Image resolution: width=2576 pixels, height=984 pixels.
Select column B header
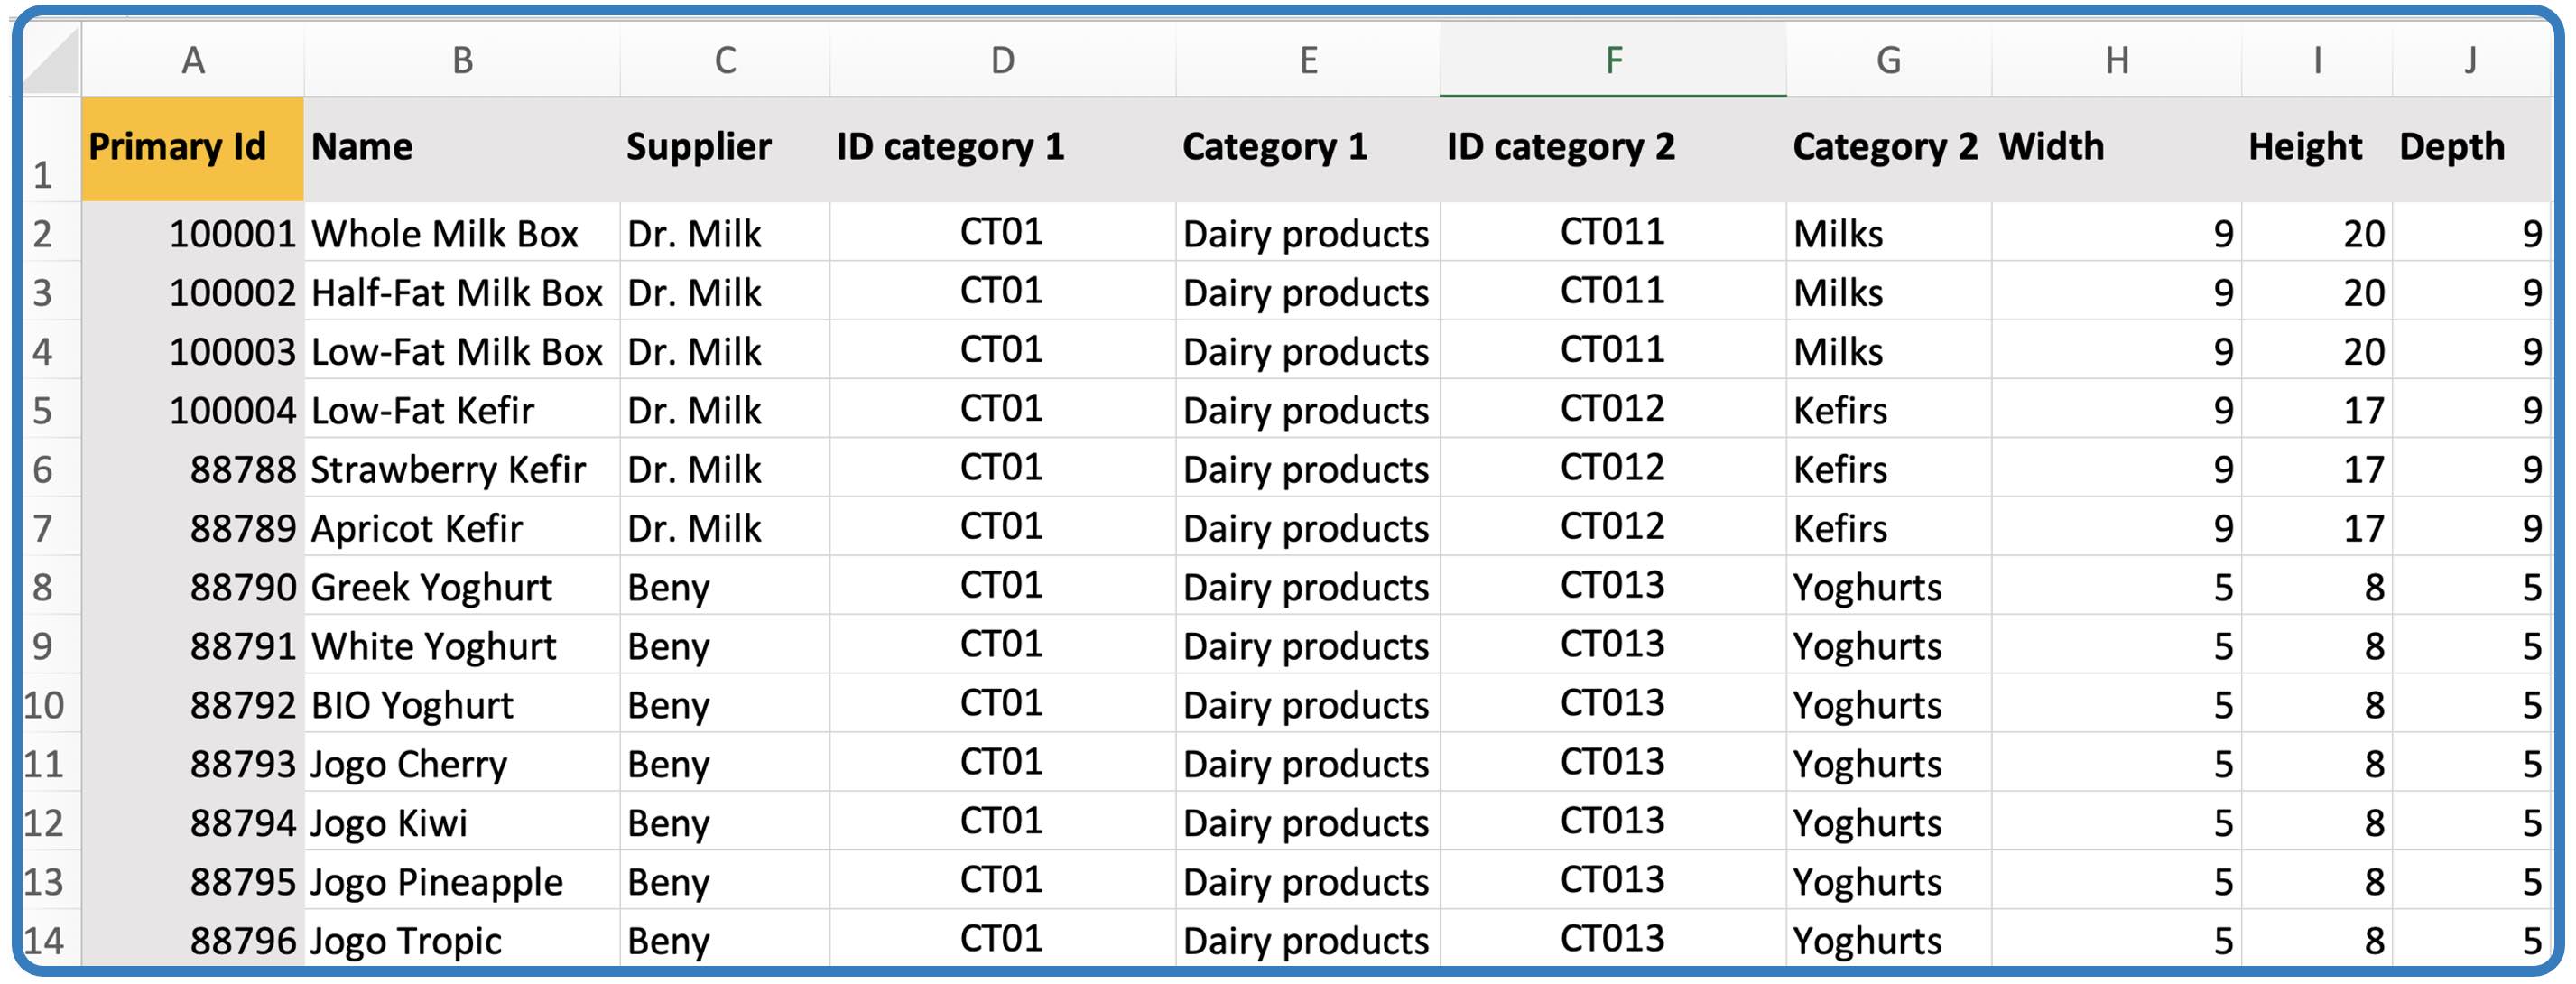(462, 60)
